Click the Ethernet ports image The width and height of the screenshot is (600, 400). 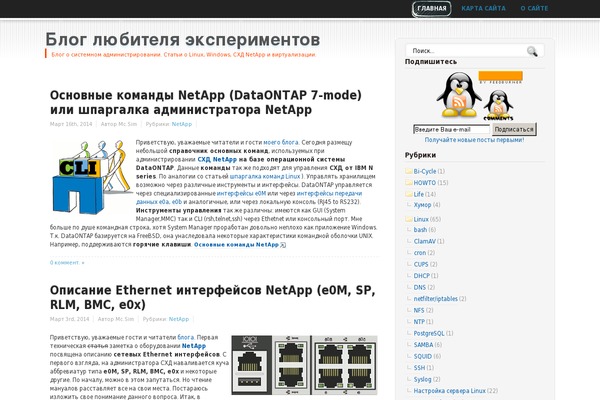coord(305,365)
